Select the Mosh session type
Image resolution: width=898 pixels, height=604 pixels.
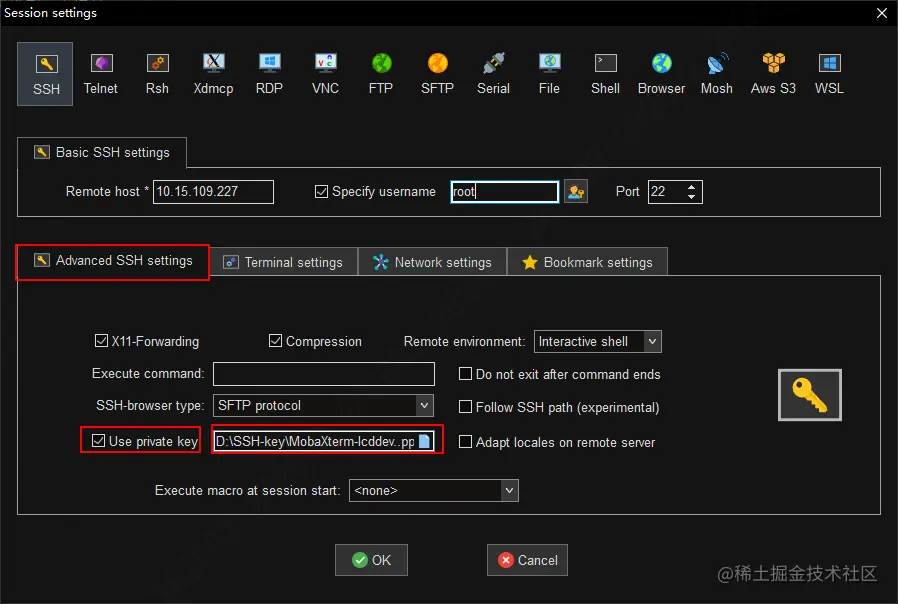[717, 74]
